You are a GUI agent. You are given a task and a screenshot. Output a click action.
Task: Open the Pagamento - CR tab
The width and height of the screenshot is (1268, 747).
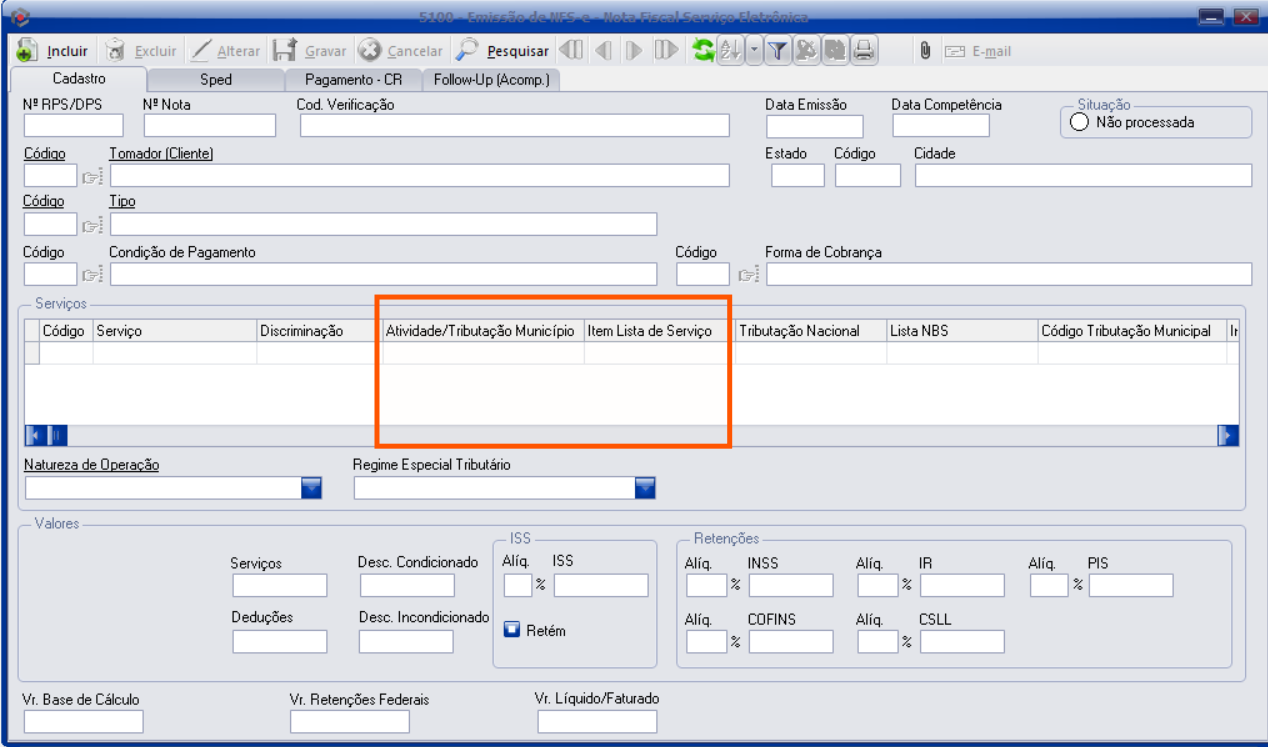click(353, 80)
